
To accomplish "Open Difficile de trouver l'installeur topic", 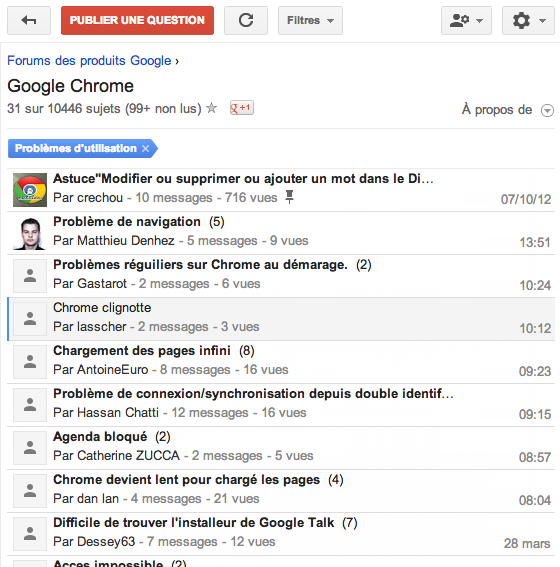I will 193,523.
